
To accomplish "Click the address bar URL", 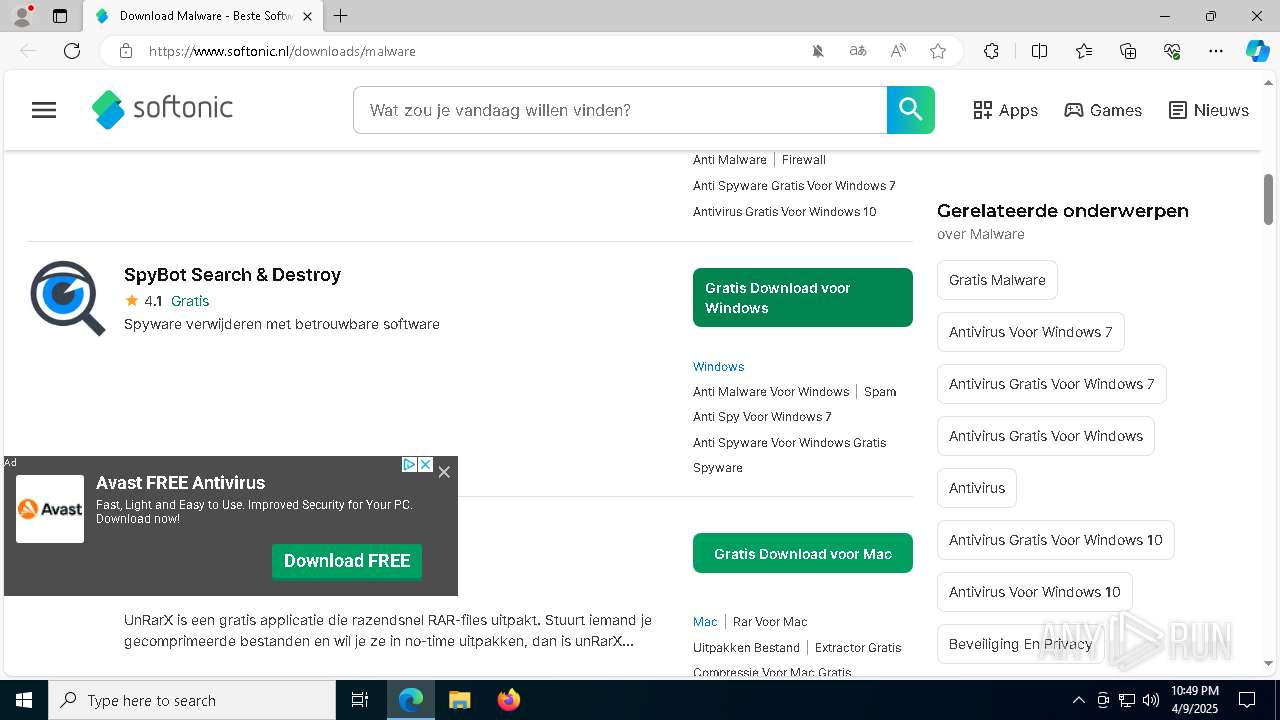I will 282,51.
